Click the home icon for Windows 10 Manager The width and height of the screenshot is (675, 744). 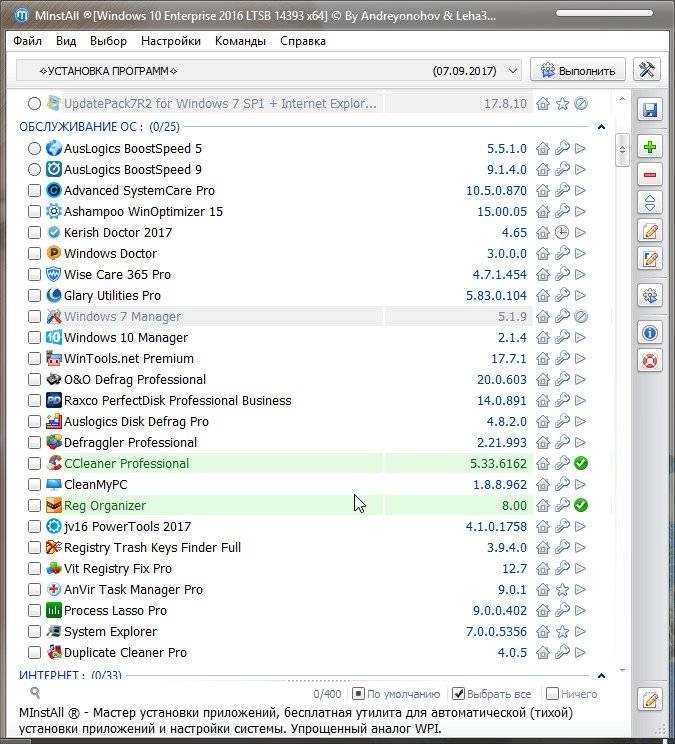pos(543,337)
